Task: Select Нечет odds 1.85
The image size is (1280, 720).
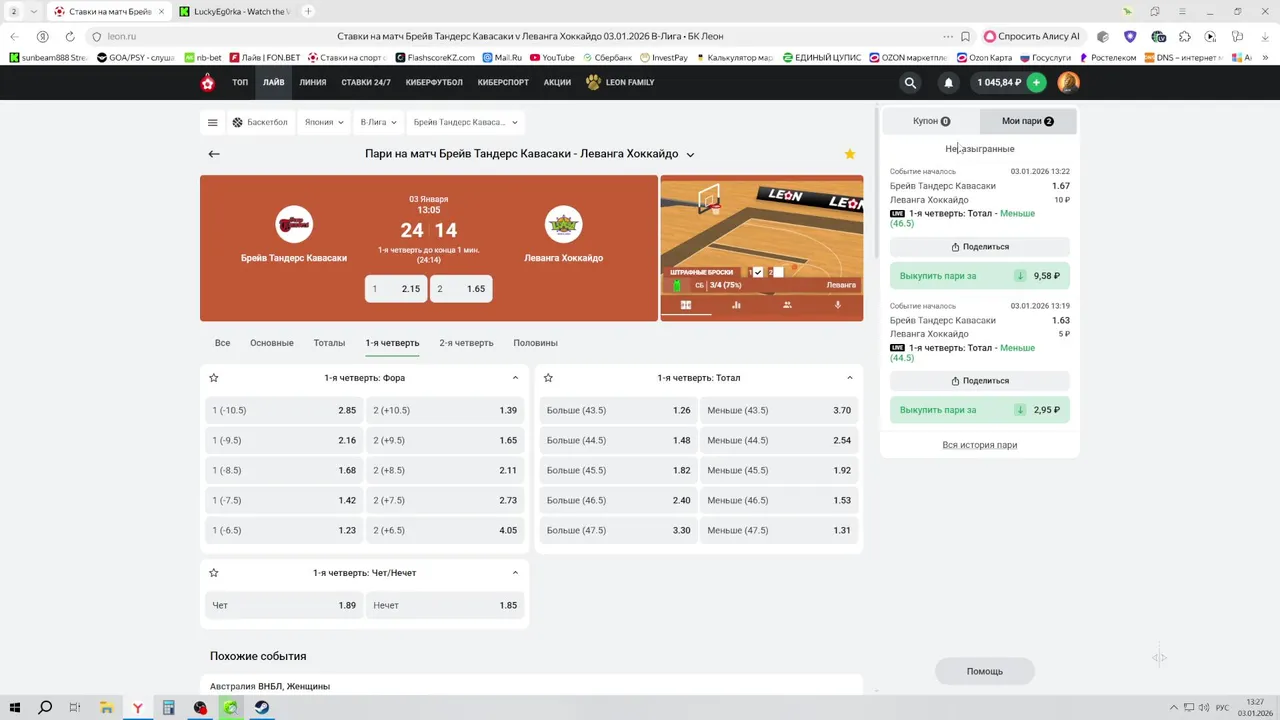Action: [x=445, y=605]
